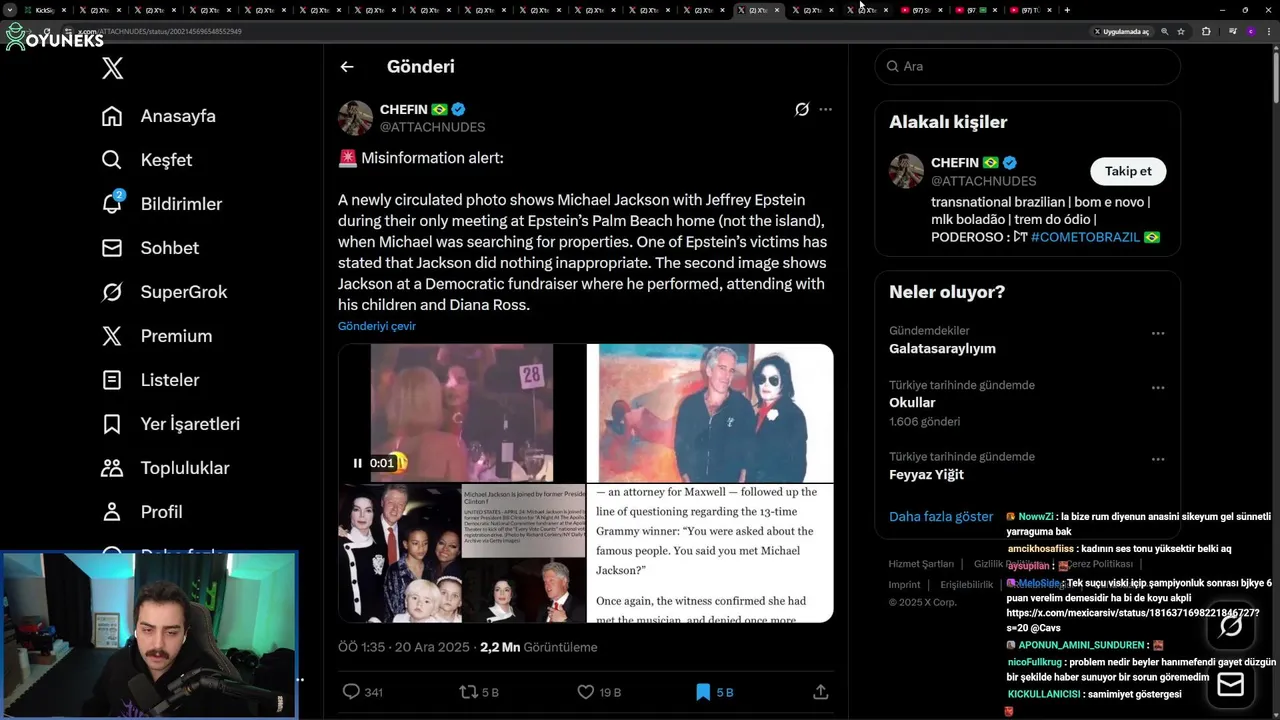Open the post's three-dot more menu
This screenshot has height=720, width=1280.
[x=825, y=109]
